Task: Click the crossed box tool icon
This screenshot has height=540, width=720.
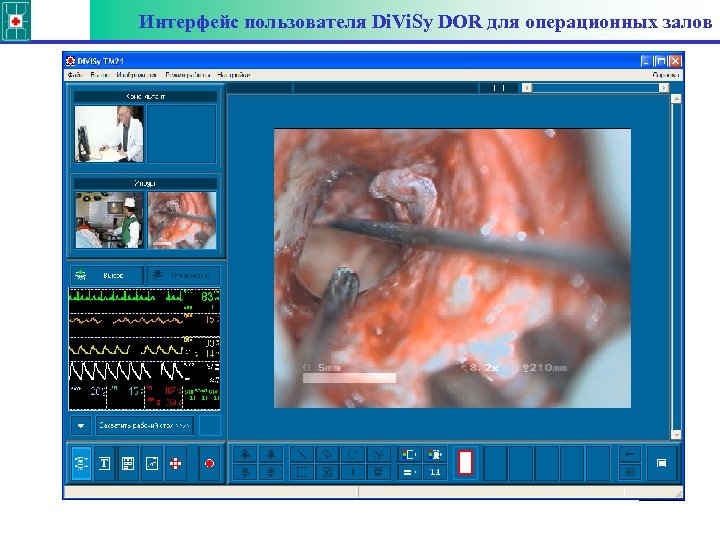Action: click(327, 472)
